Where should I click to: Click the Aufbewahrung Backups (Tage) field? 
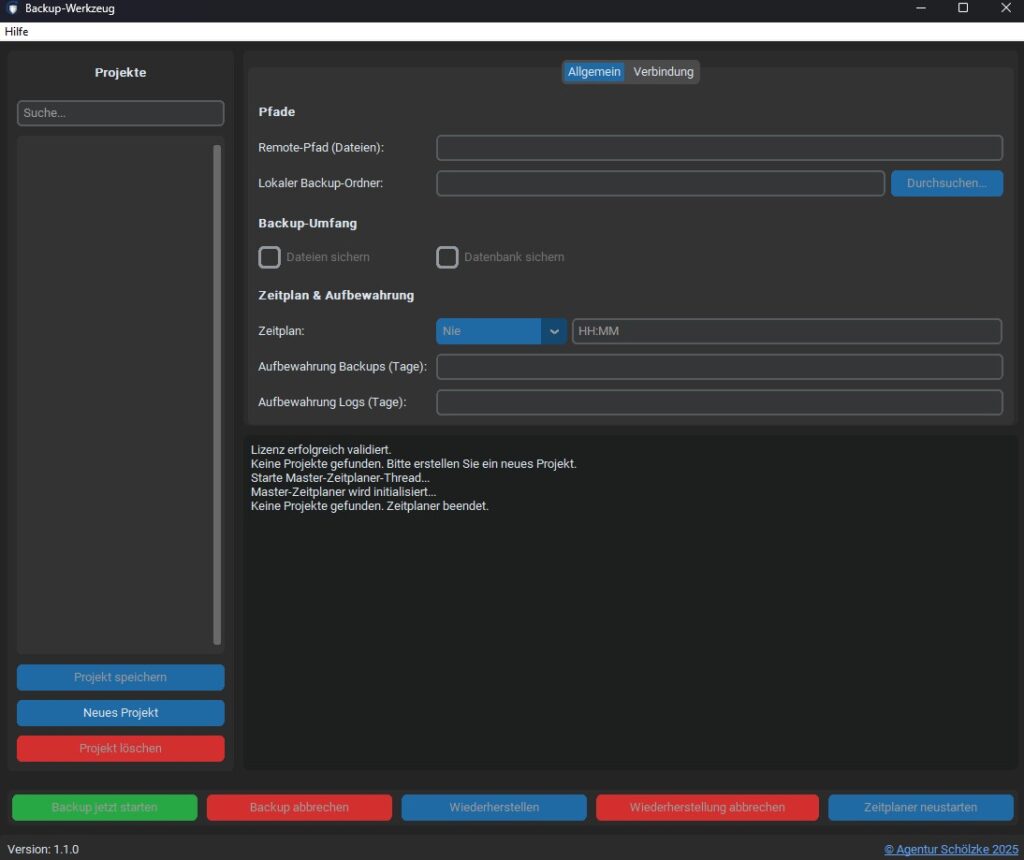coord(719,367)
